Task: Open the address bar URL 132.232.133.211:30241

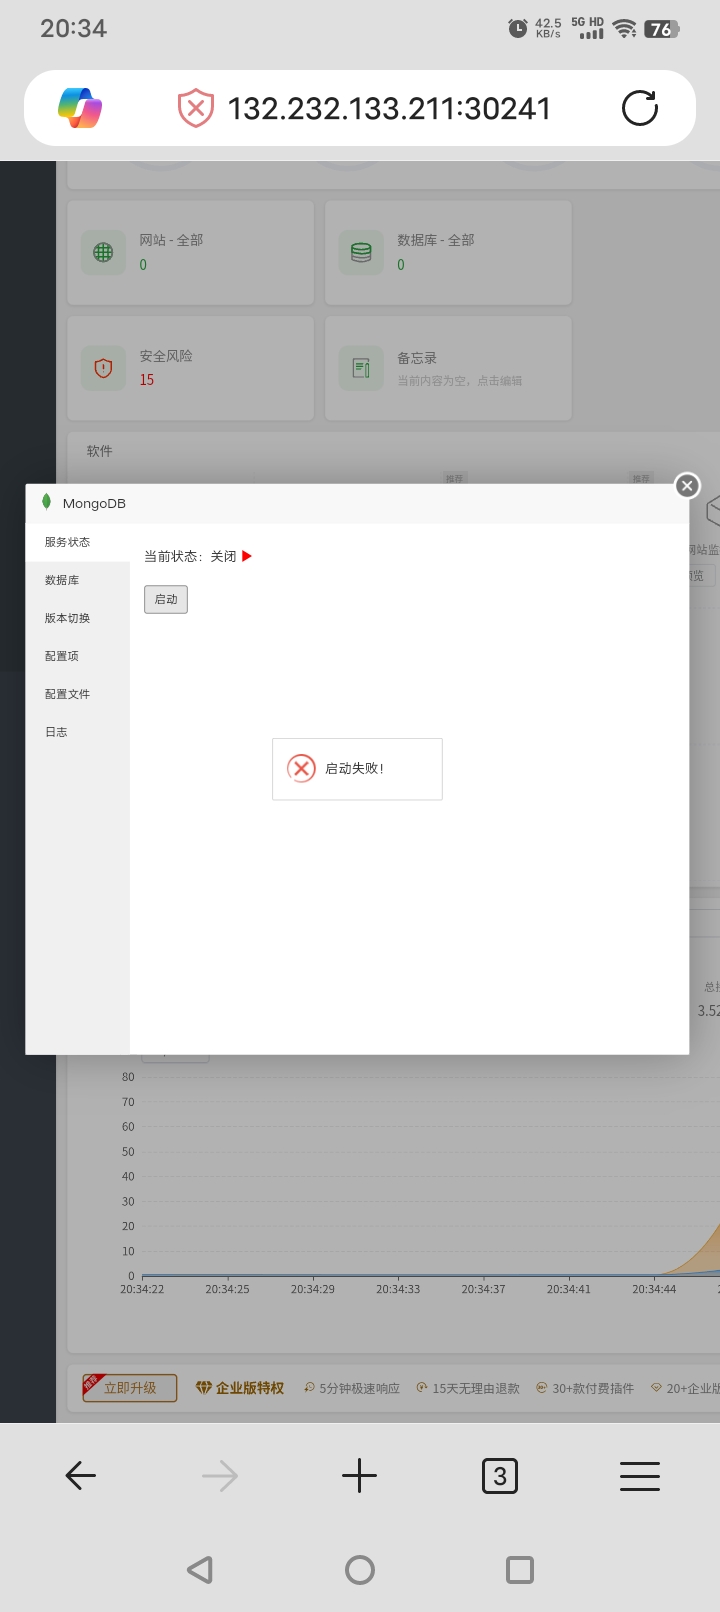Action: coord(389,108)
